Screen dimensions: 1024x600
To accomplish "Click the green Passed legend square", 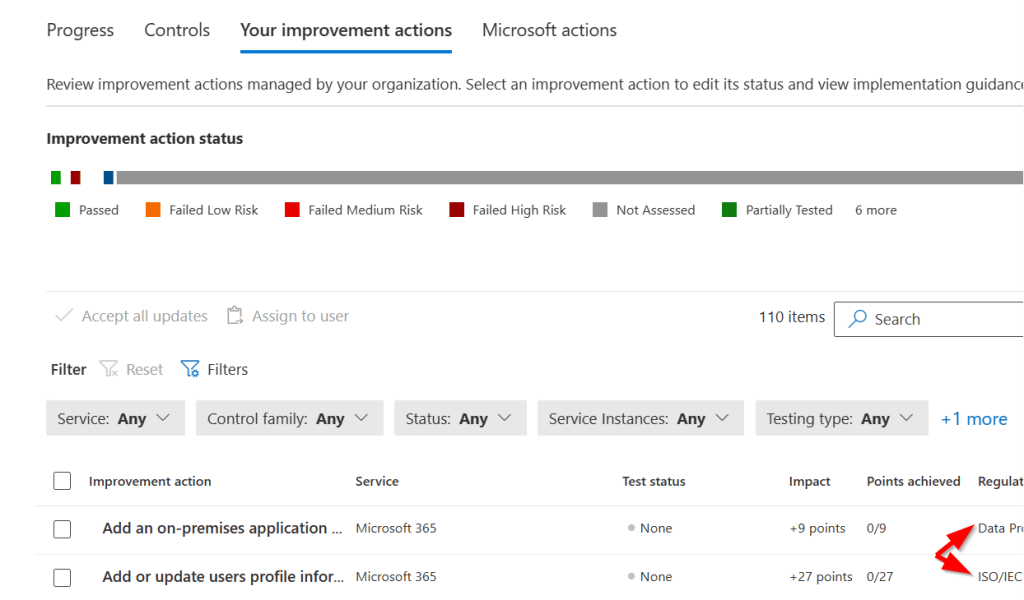I will (x=62, y=210).
